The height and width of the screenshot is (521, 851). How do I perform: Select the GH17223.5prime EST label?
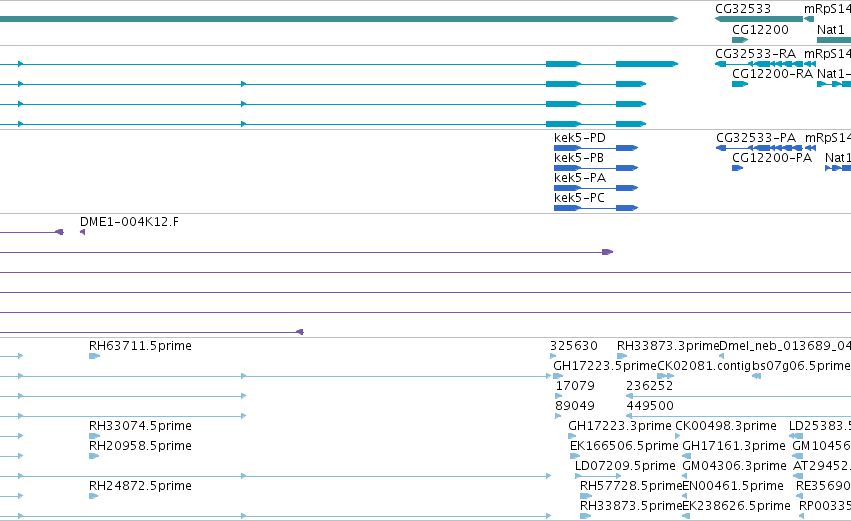pyautogui.click(x=605, y=366)
